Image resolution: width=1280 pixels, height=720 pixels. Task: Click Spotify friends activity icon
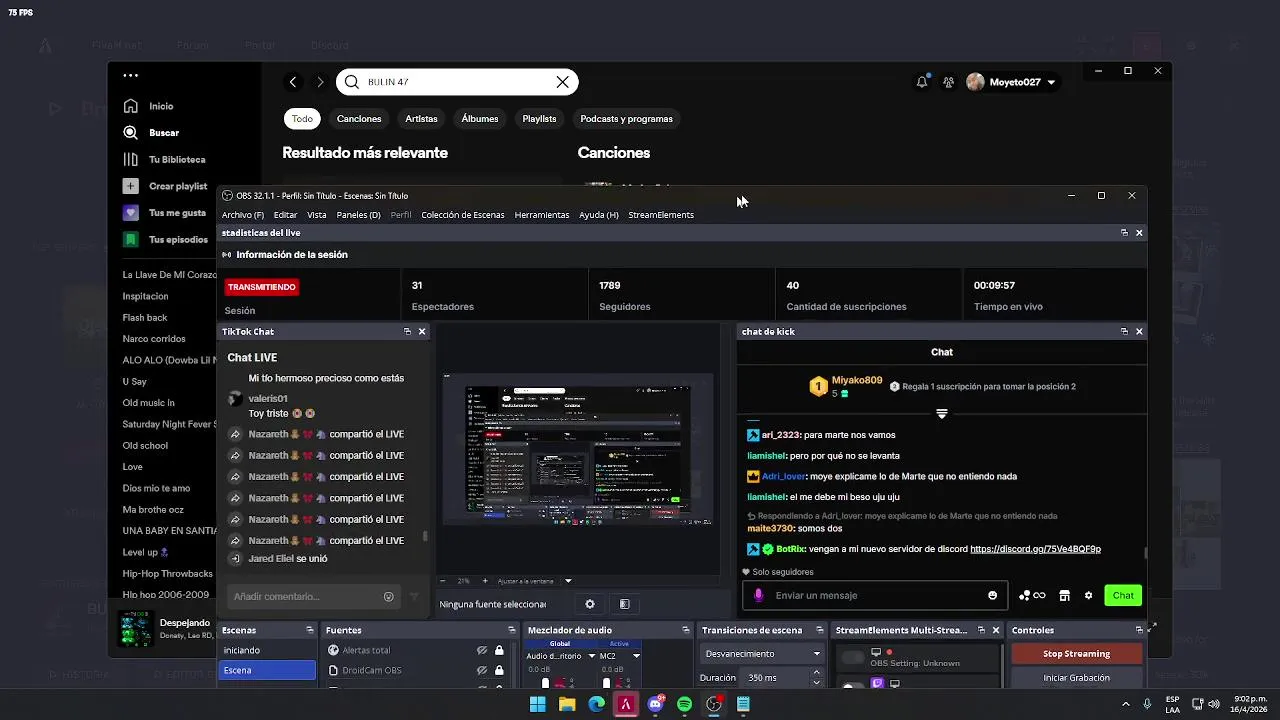[948, 82]
